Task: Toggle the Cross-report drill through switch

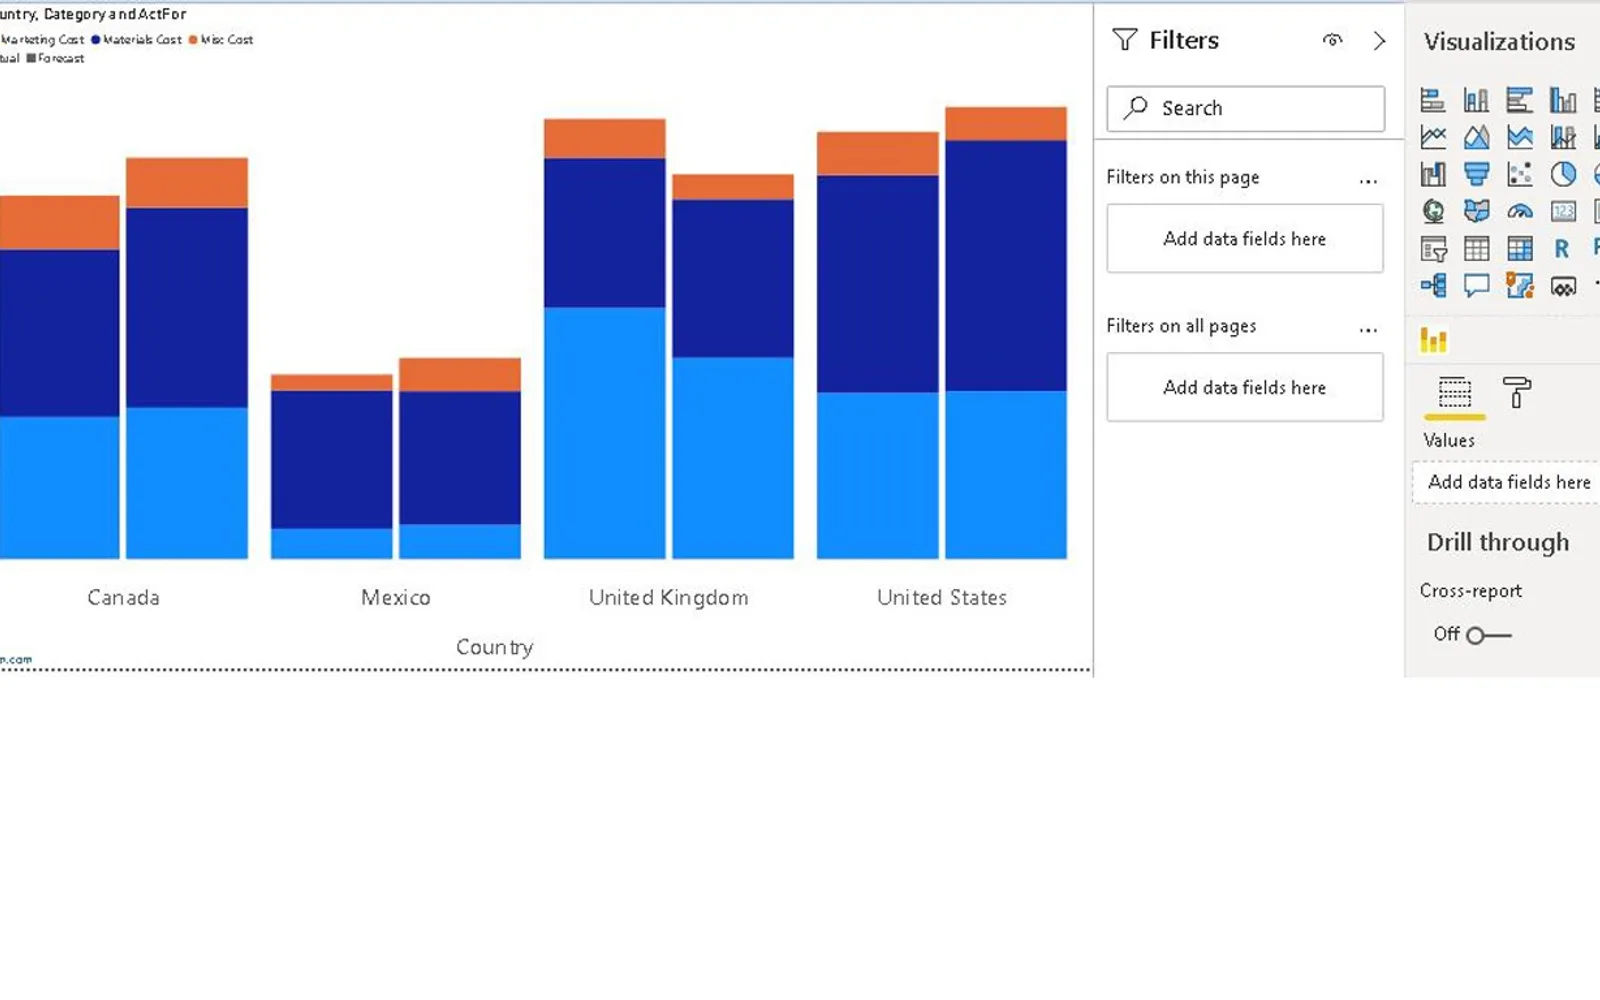Action: pos(1488,635)
